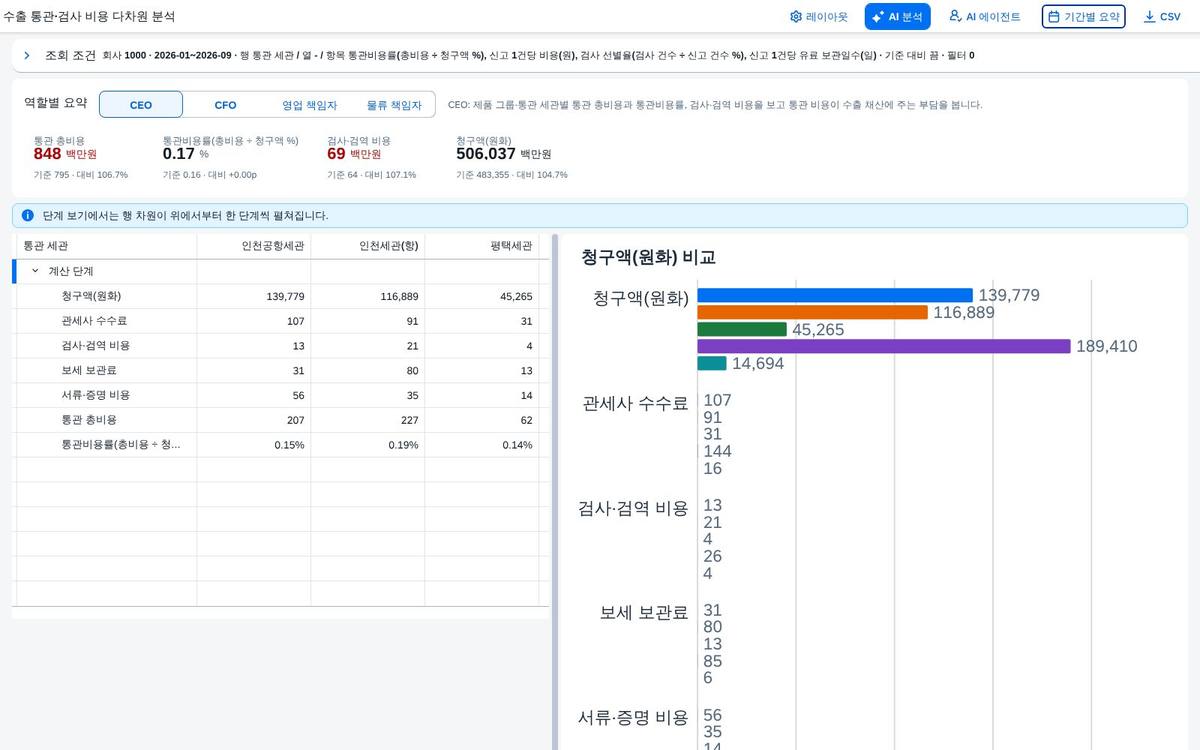Image resolution: width=1200 pixels, height=750 pixels.
Task: Click the 통관 총비용 848 백만원 KPI
Action: [x=81, y=158]
